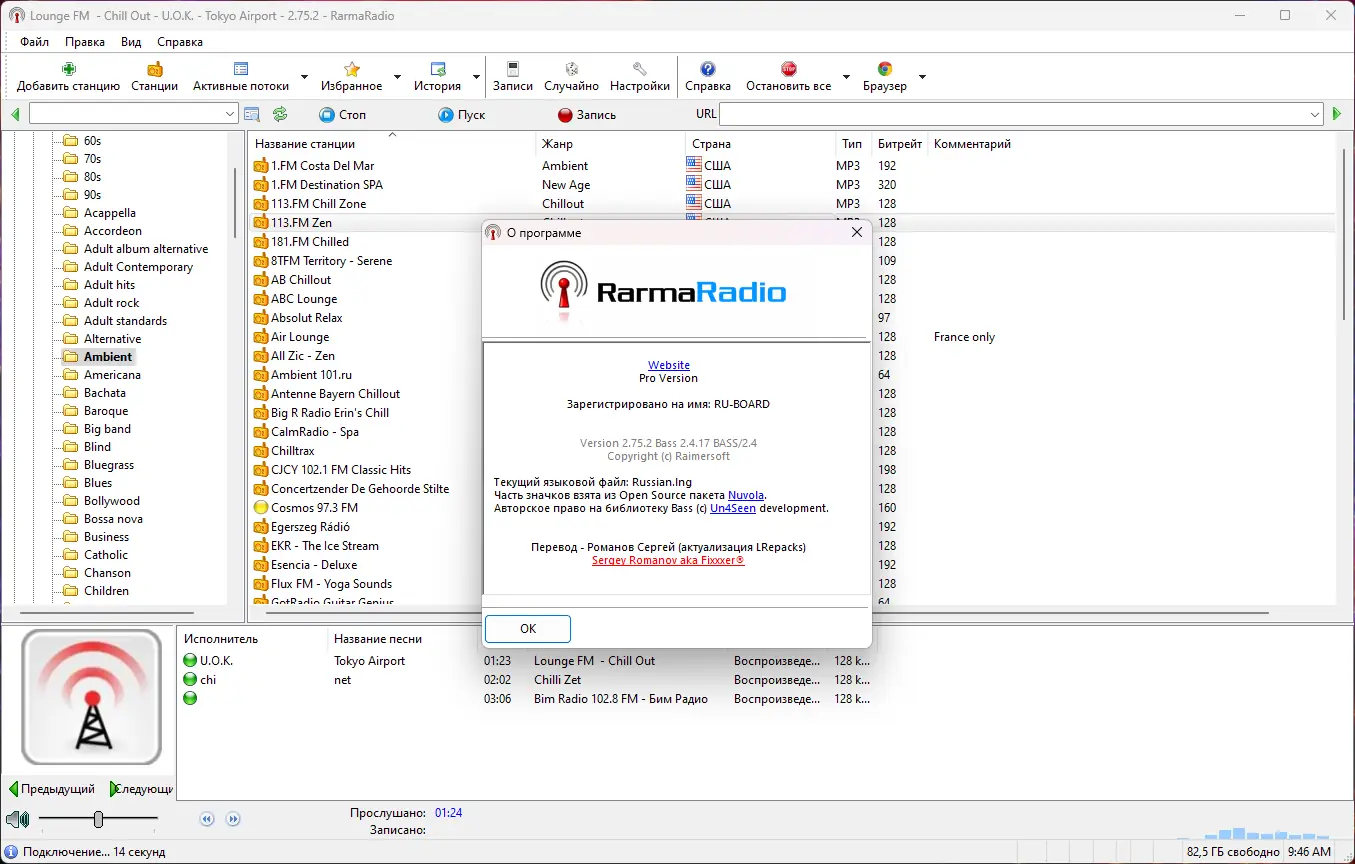This screenshot has width=1355, height=864.
Task: Click the antenna station logo thumbnail
Action: pos(92,699)
